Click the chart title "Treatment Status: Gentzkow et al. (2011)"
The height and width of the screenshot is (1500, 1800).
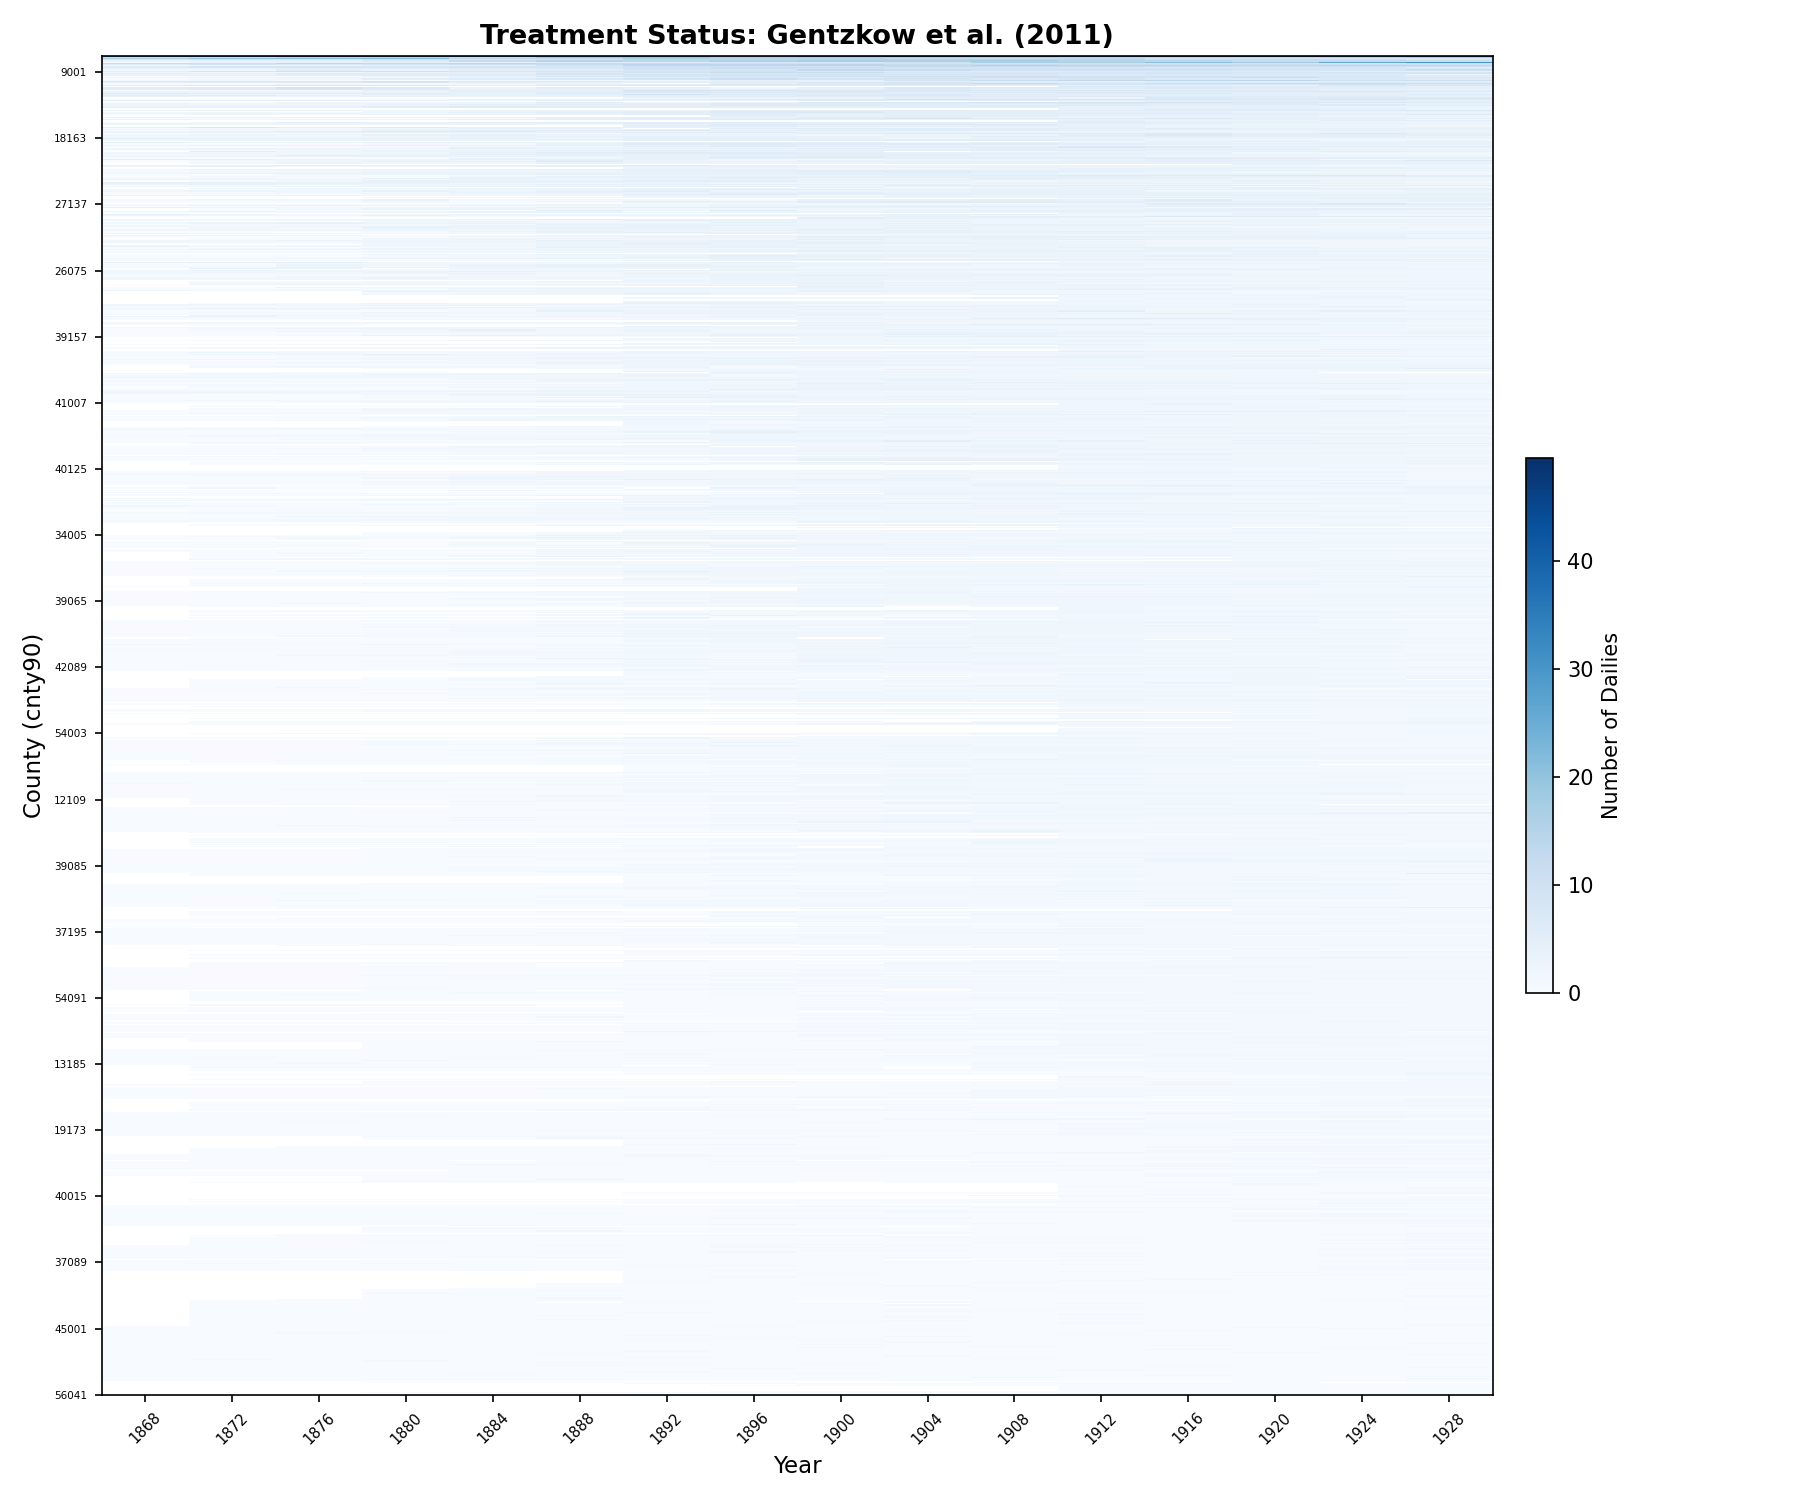(x=796, y=35)
